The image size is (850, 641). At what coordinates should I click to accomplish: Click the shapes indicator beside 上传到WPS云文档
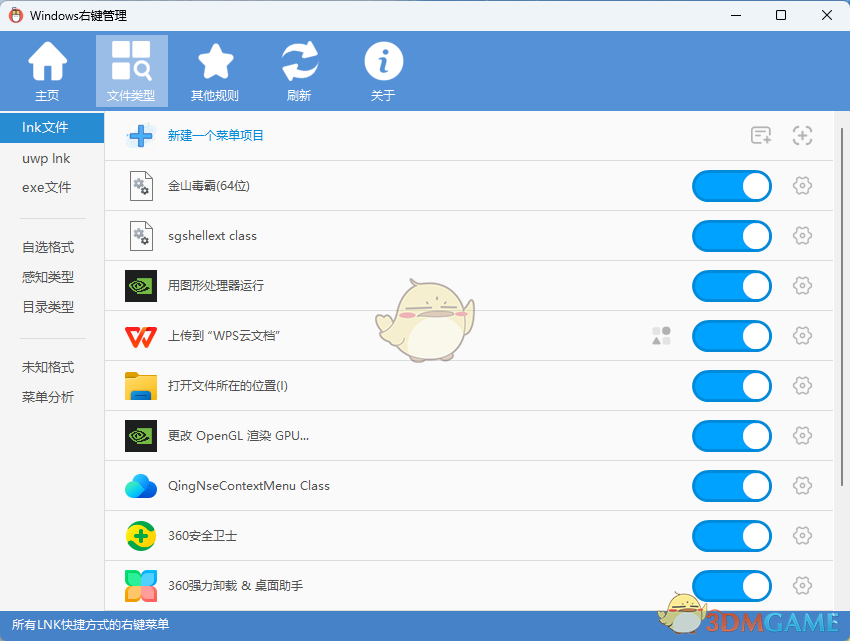point(661,336)
